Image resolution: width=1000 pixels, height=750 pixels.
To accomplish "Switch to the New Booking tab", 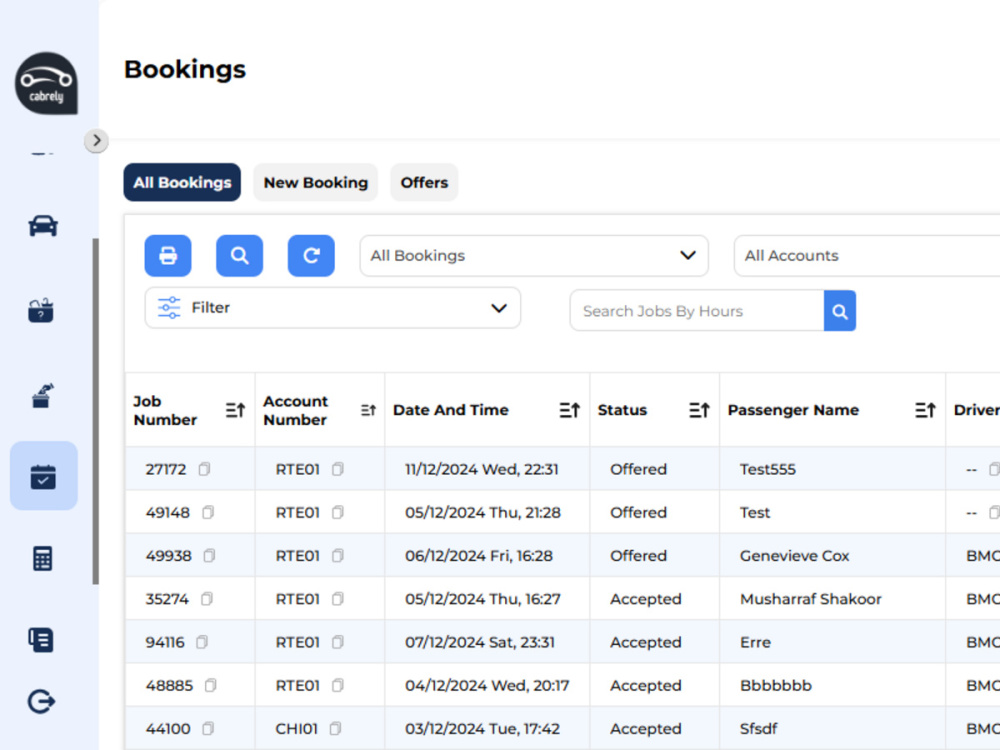I will 316,182.
